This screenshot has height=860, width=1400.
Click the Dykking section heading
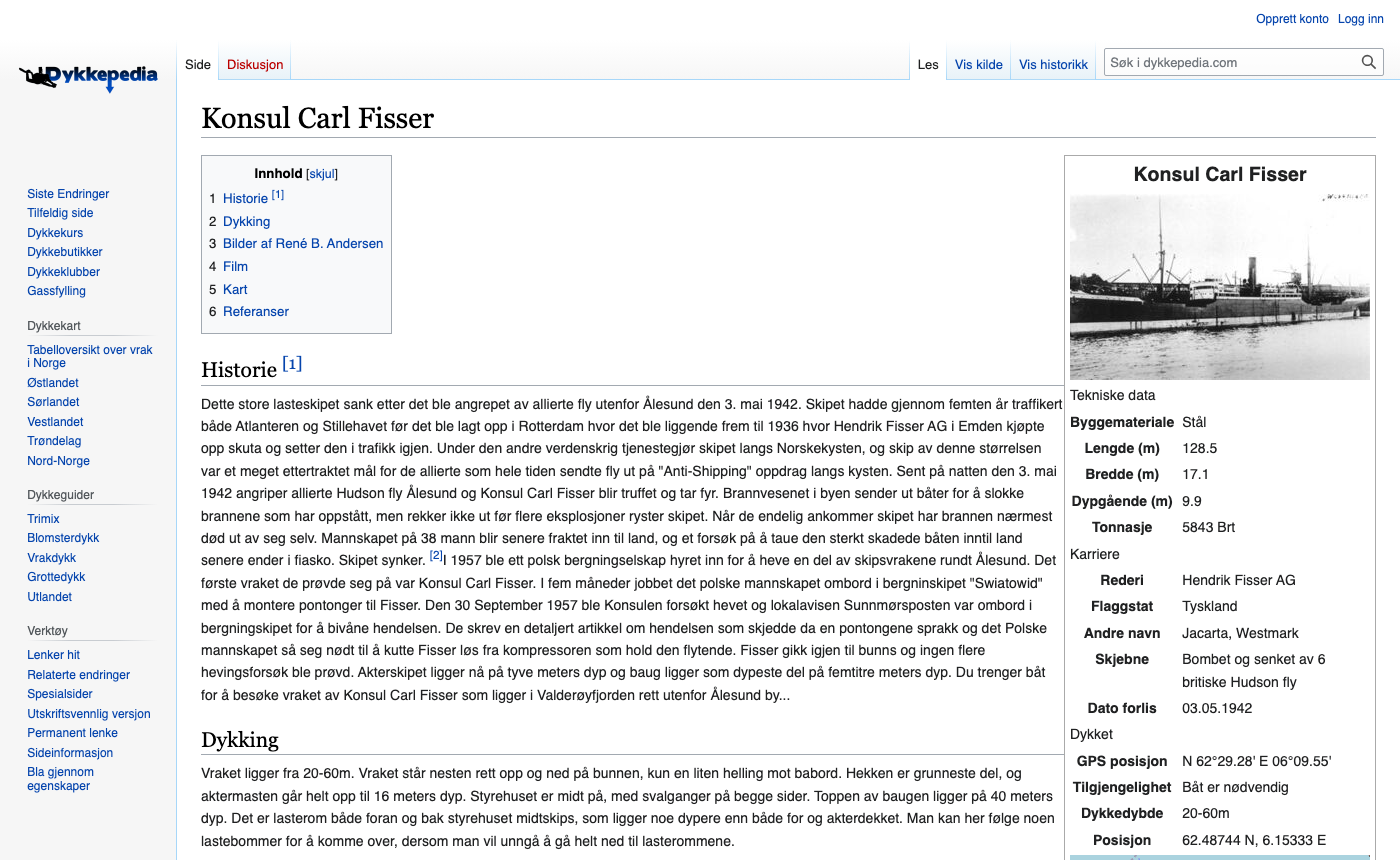click(240, 740)
